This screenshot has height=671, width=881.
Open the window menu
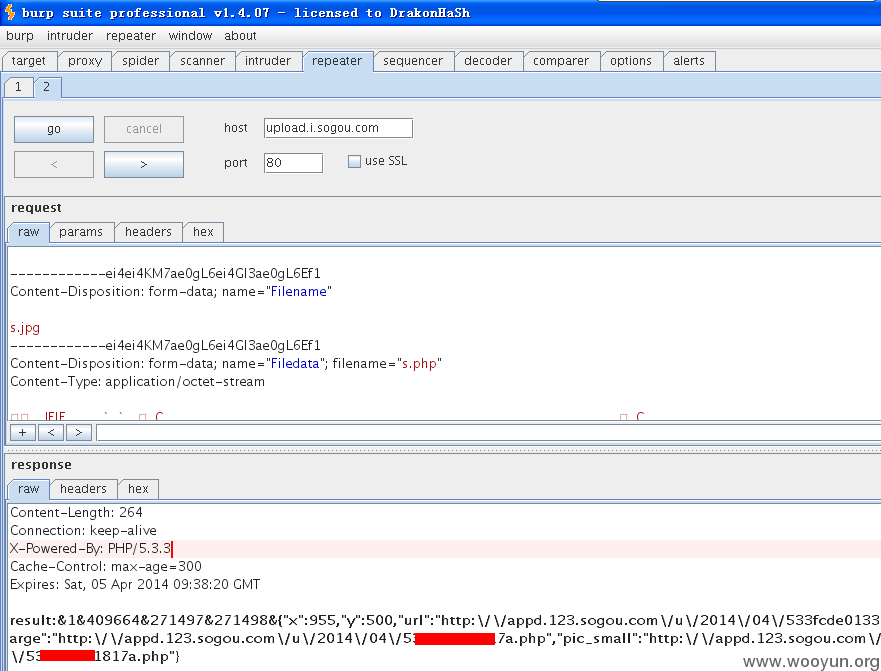190,36
